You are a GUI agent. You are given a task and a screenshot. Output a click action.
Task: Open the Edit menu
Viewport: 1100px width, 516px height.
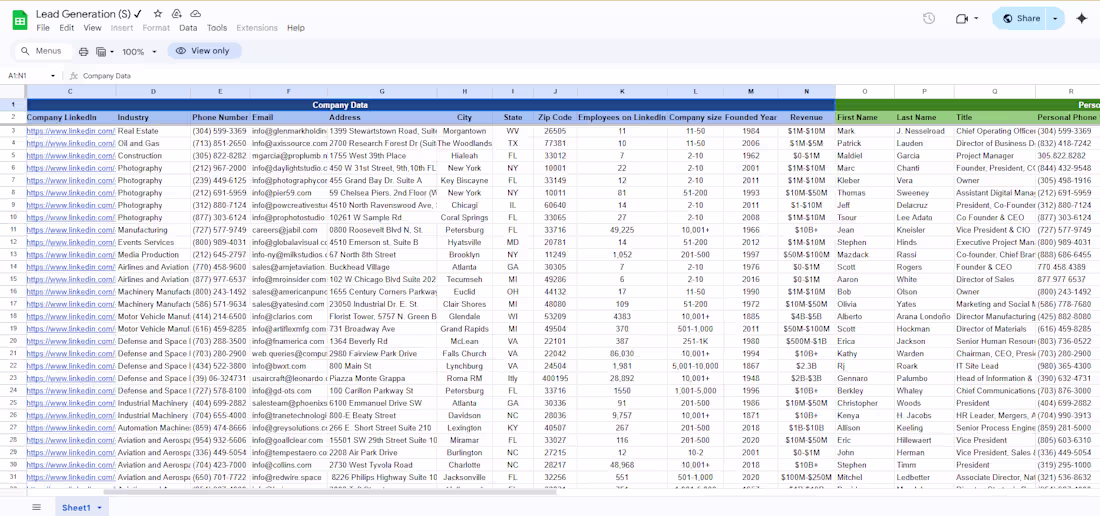pyautogui.click(x=67, y=28)
